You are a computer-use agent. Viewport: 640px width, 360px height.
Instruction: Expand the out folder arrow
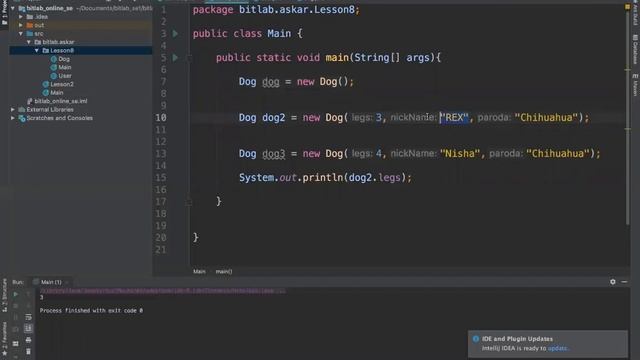[x=21, y=25]
